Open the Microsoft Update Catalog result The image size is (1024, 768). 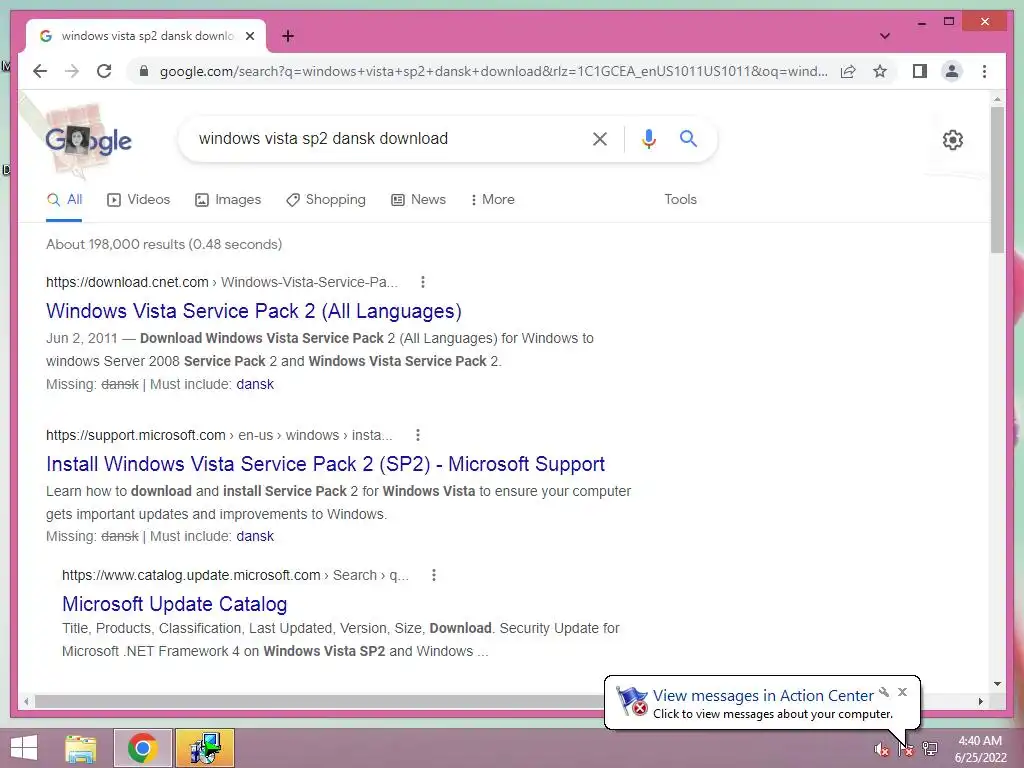174,604
